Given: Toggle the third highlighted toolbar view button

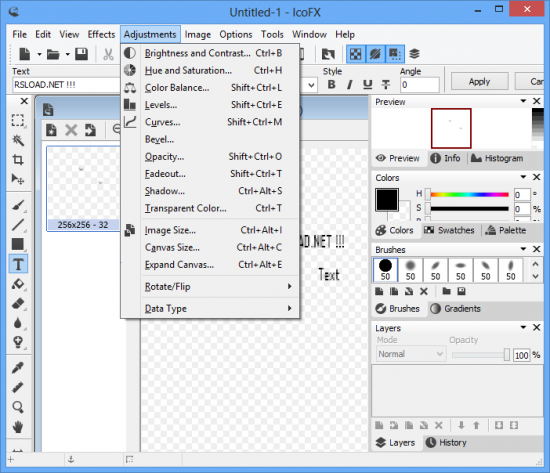Looking at the screenshot, I should (395, 54).
